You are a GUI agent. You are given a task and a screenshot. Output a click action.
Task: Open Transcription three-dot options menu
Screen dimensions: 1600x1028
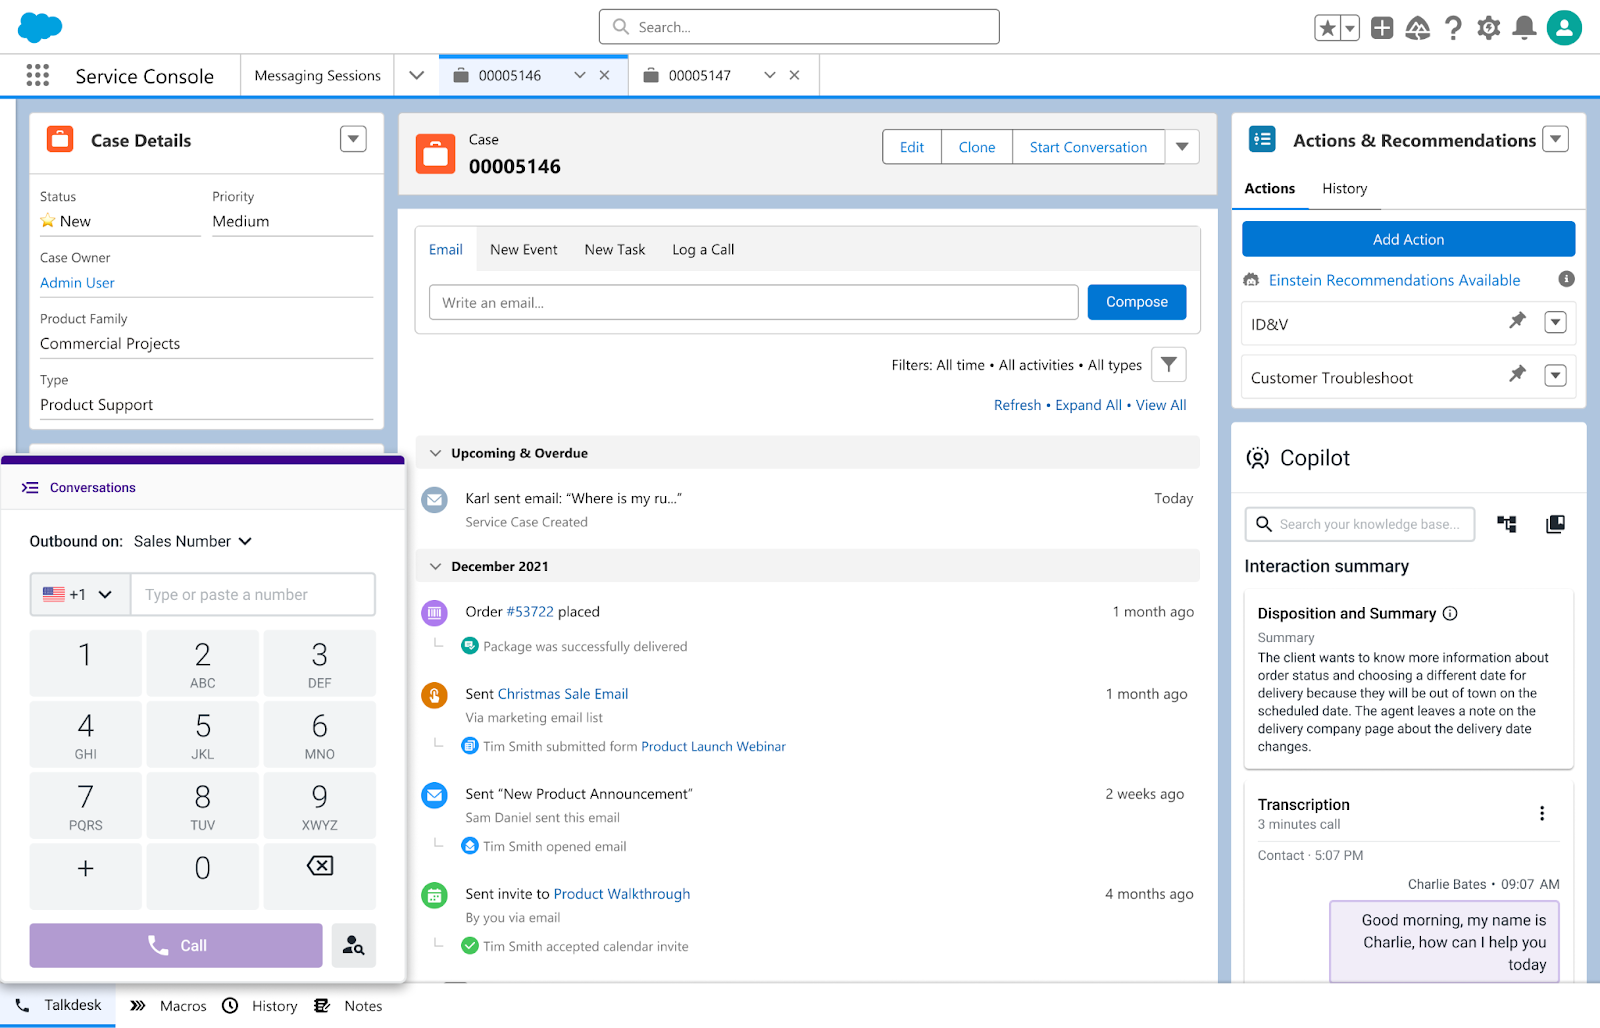1542,814
